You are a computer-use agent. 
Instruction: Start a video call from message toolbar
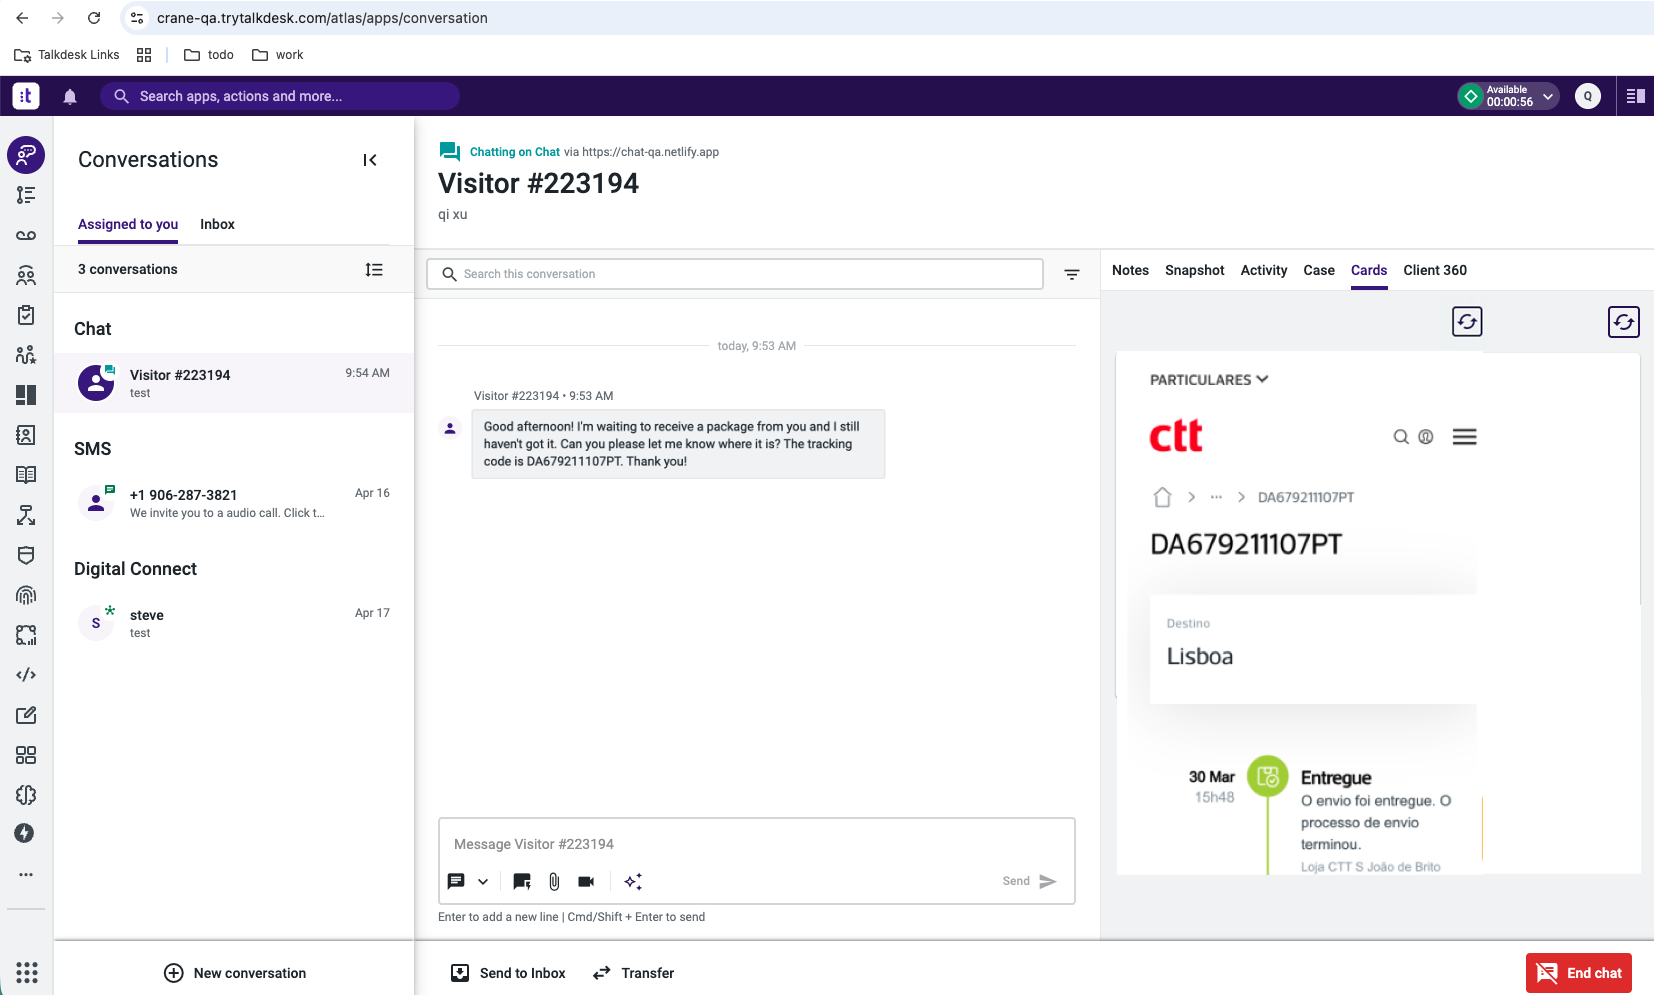[587, 881]
